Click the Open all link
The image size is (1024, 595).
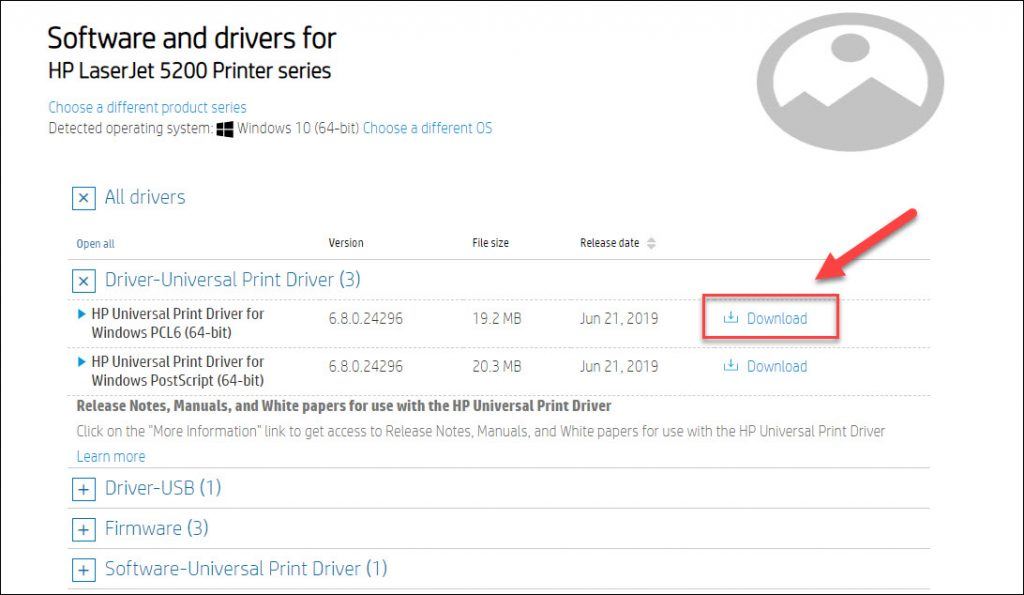95,244
